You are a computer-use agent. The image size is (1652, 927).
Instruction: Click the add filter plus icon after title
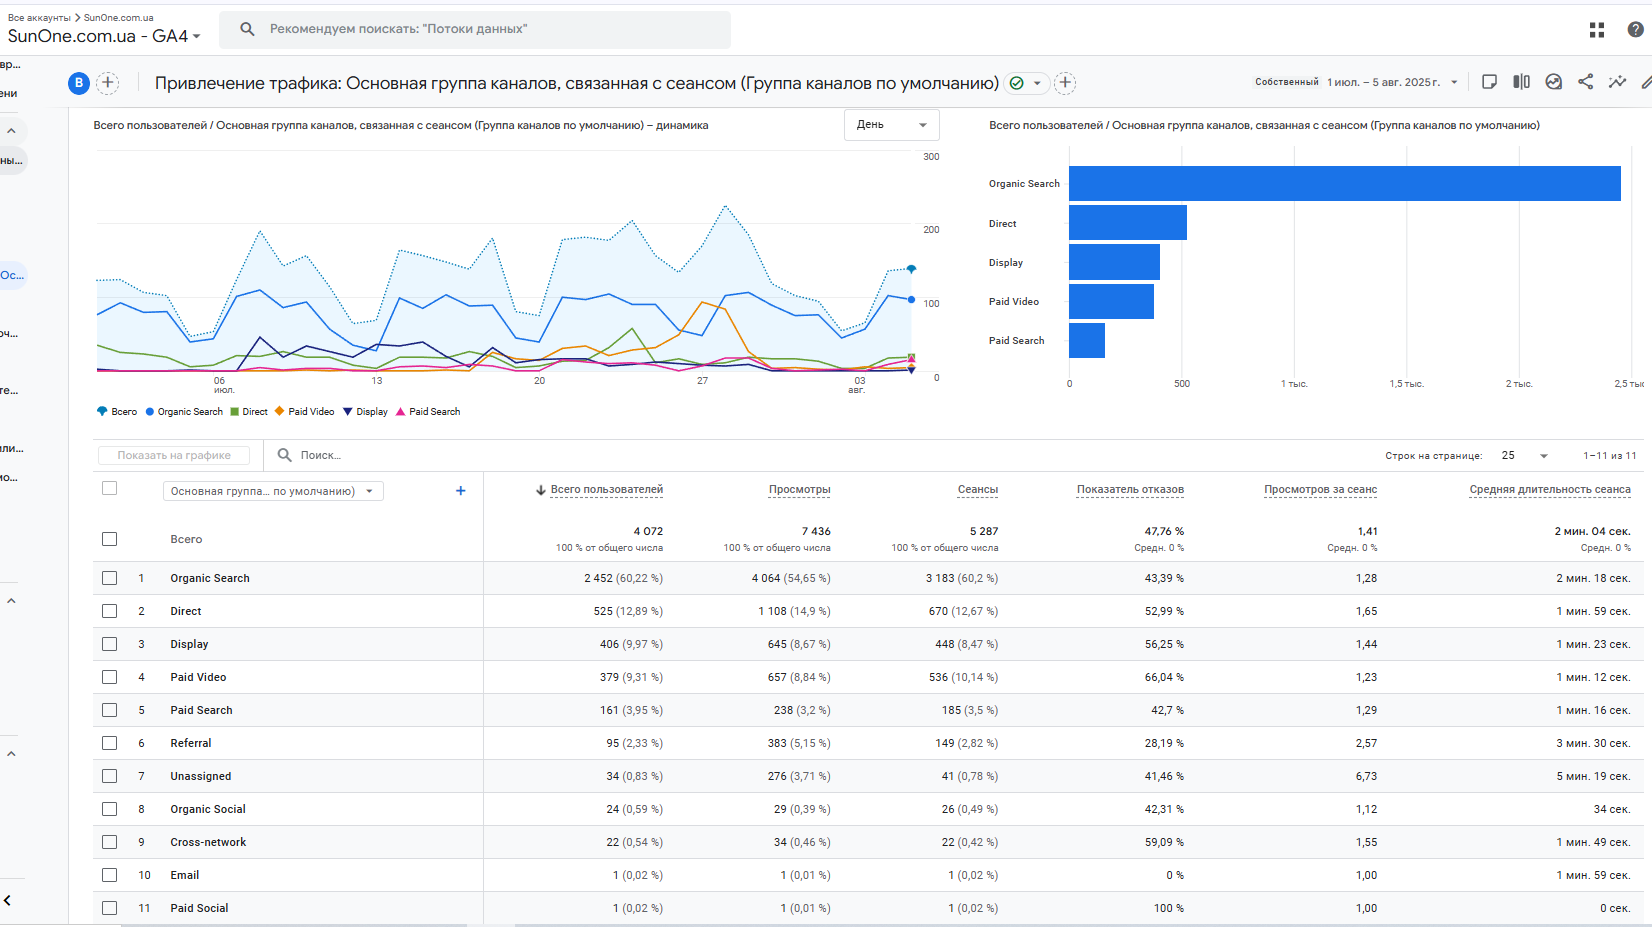tap(1065, 83)
